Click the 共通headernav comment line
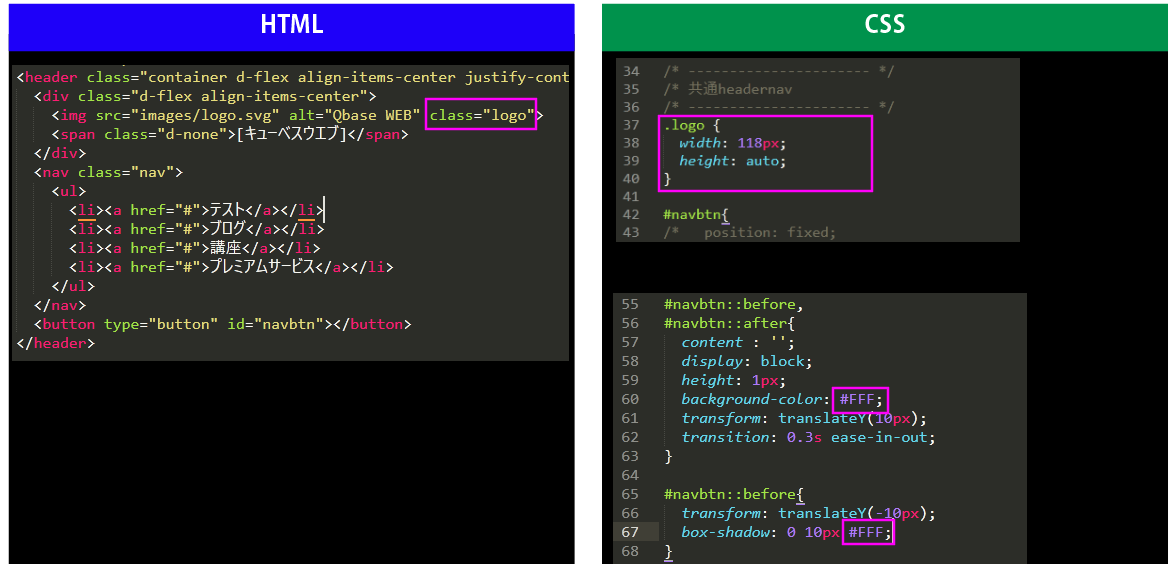This screenshot has height=564, width=1175. (727, 89)
